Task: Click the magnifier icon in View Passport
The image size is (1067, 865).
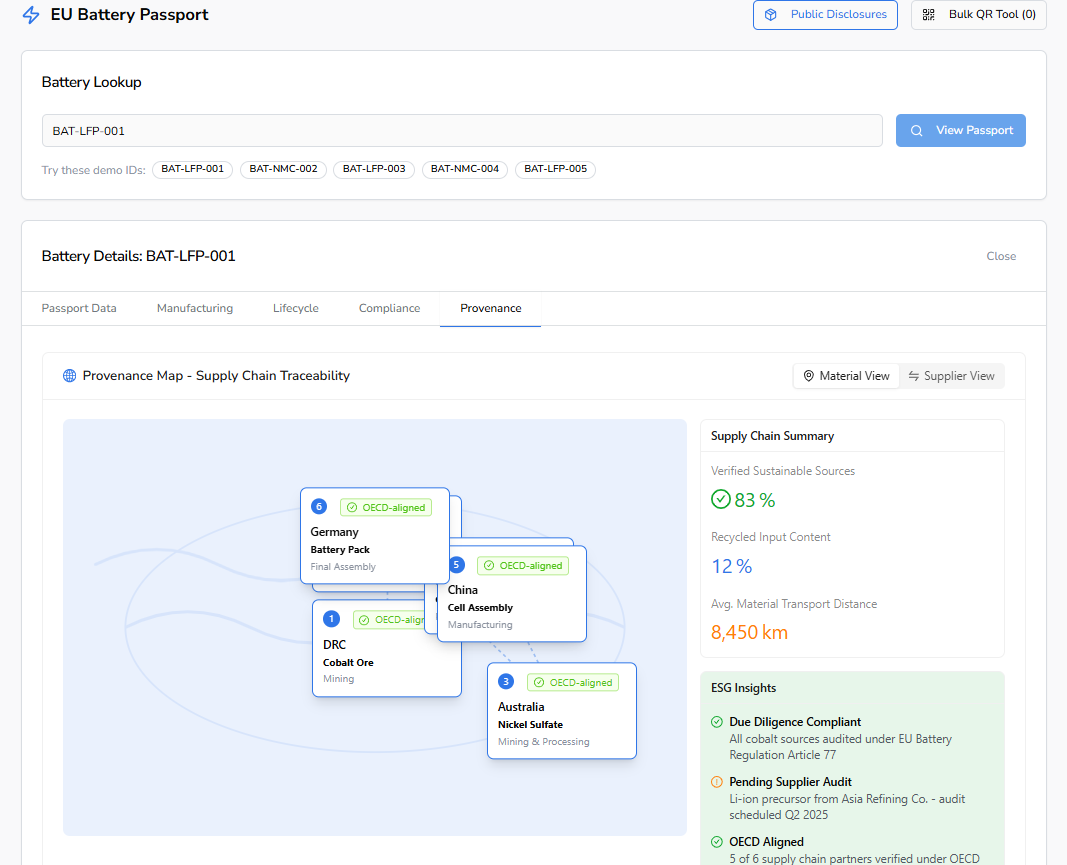Action: click(x=917, y=131)
